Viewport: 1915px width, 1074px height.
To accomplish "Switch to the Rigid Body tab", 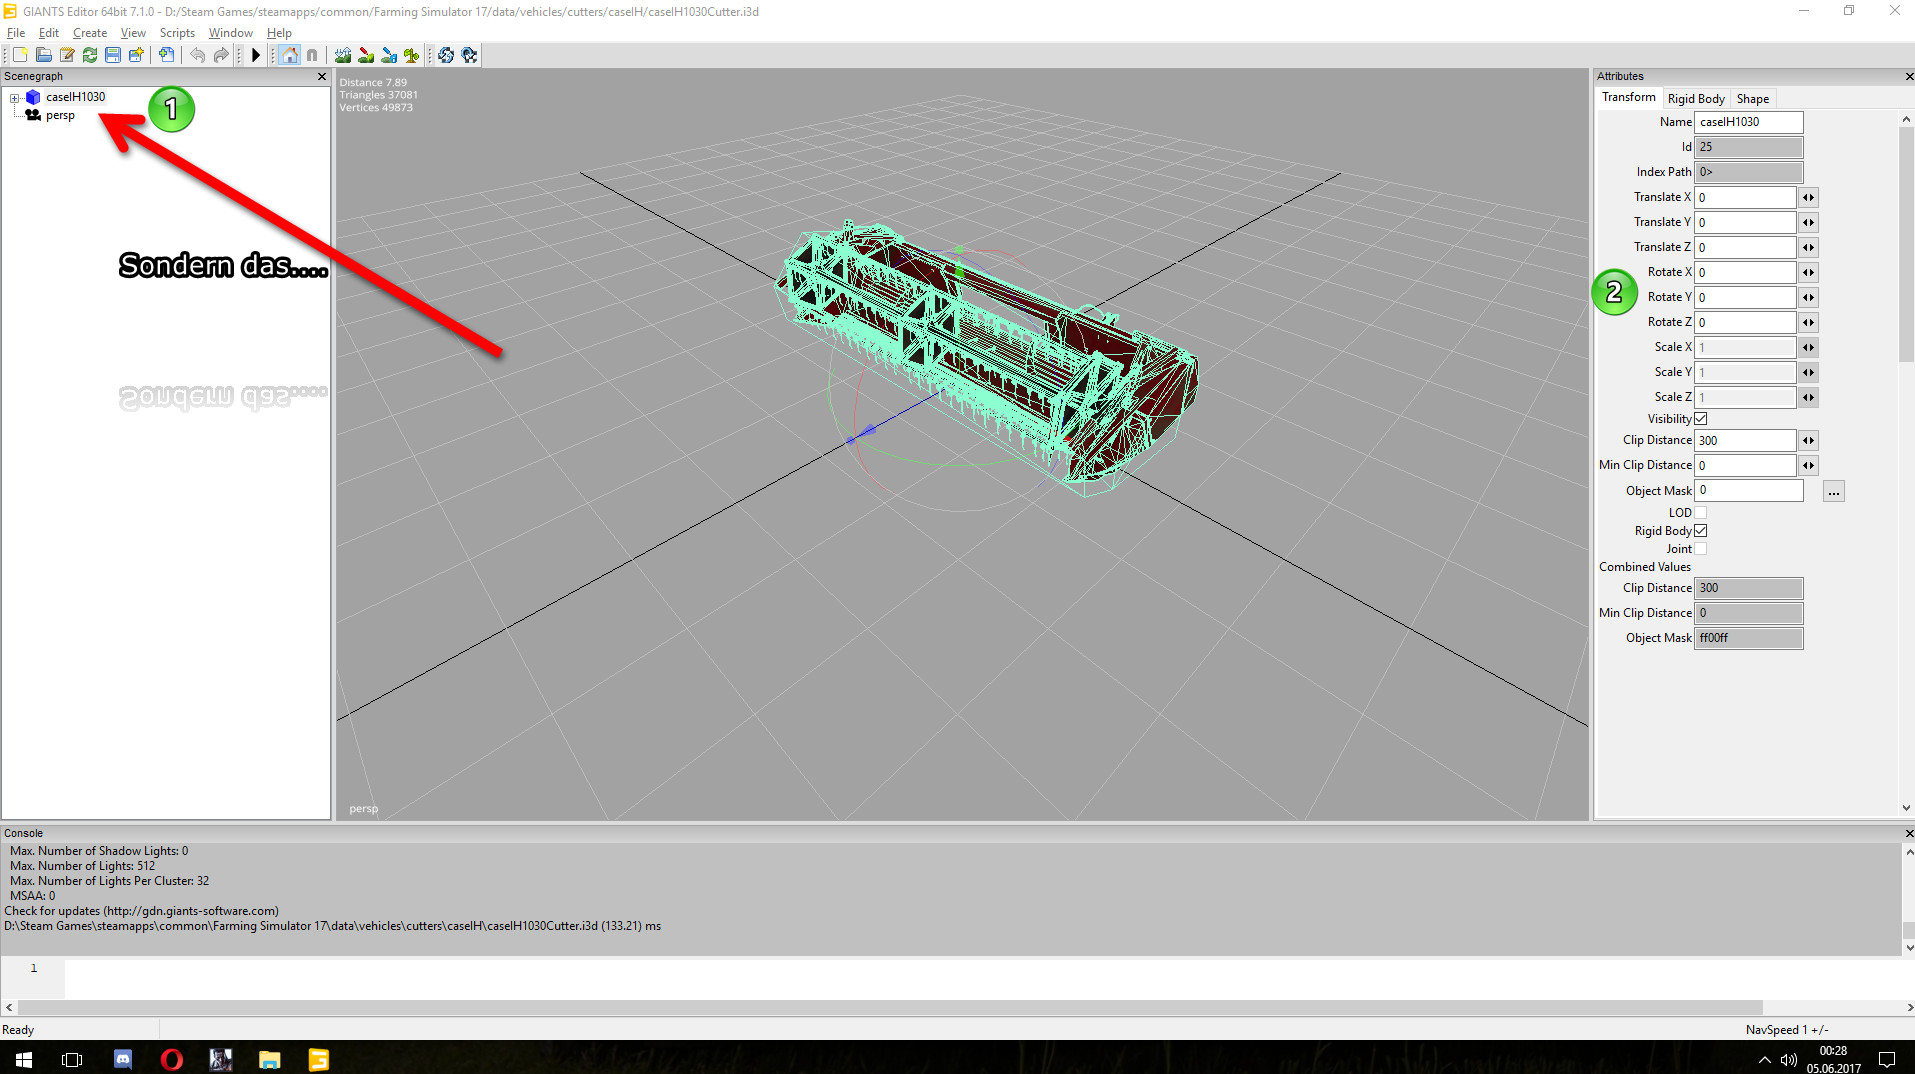I will [1696, 99].
